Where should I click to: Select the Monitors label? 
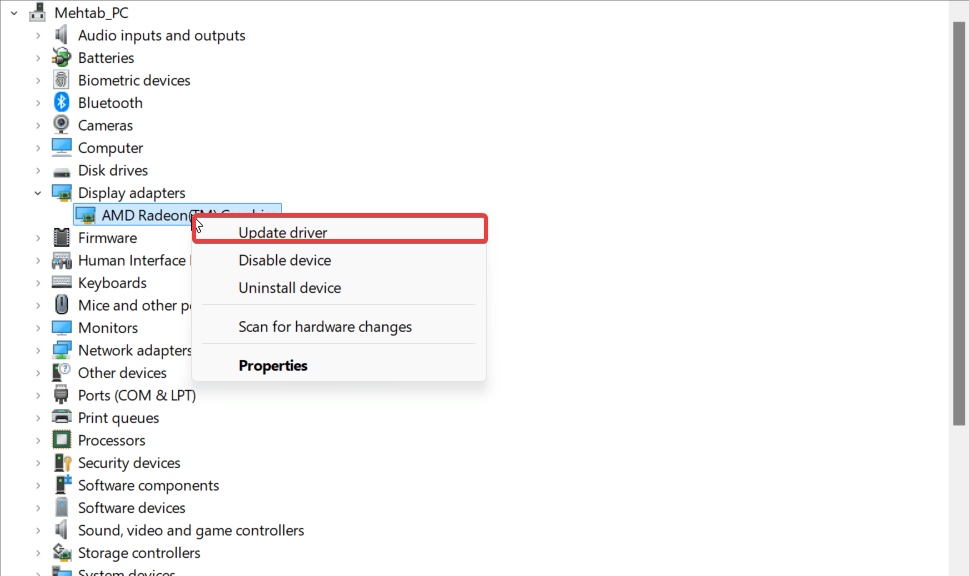108,328
